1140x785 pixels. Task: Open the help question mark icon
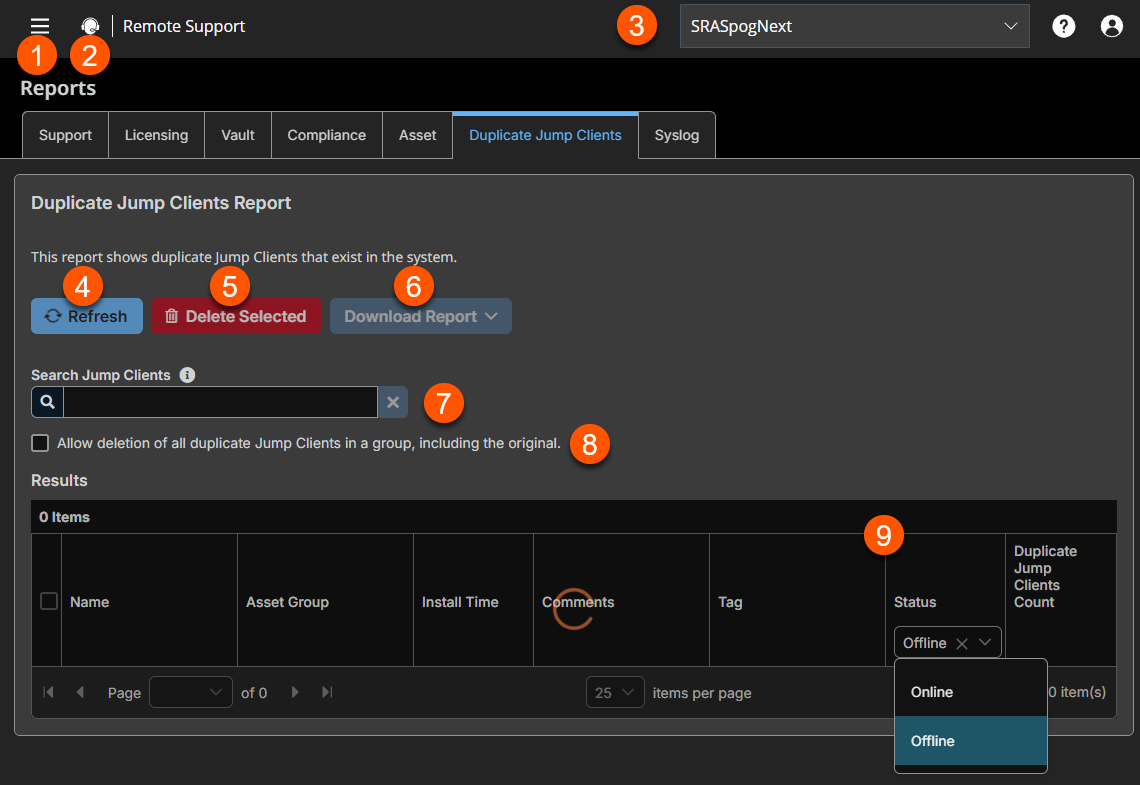pos(1064,26)
